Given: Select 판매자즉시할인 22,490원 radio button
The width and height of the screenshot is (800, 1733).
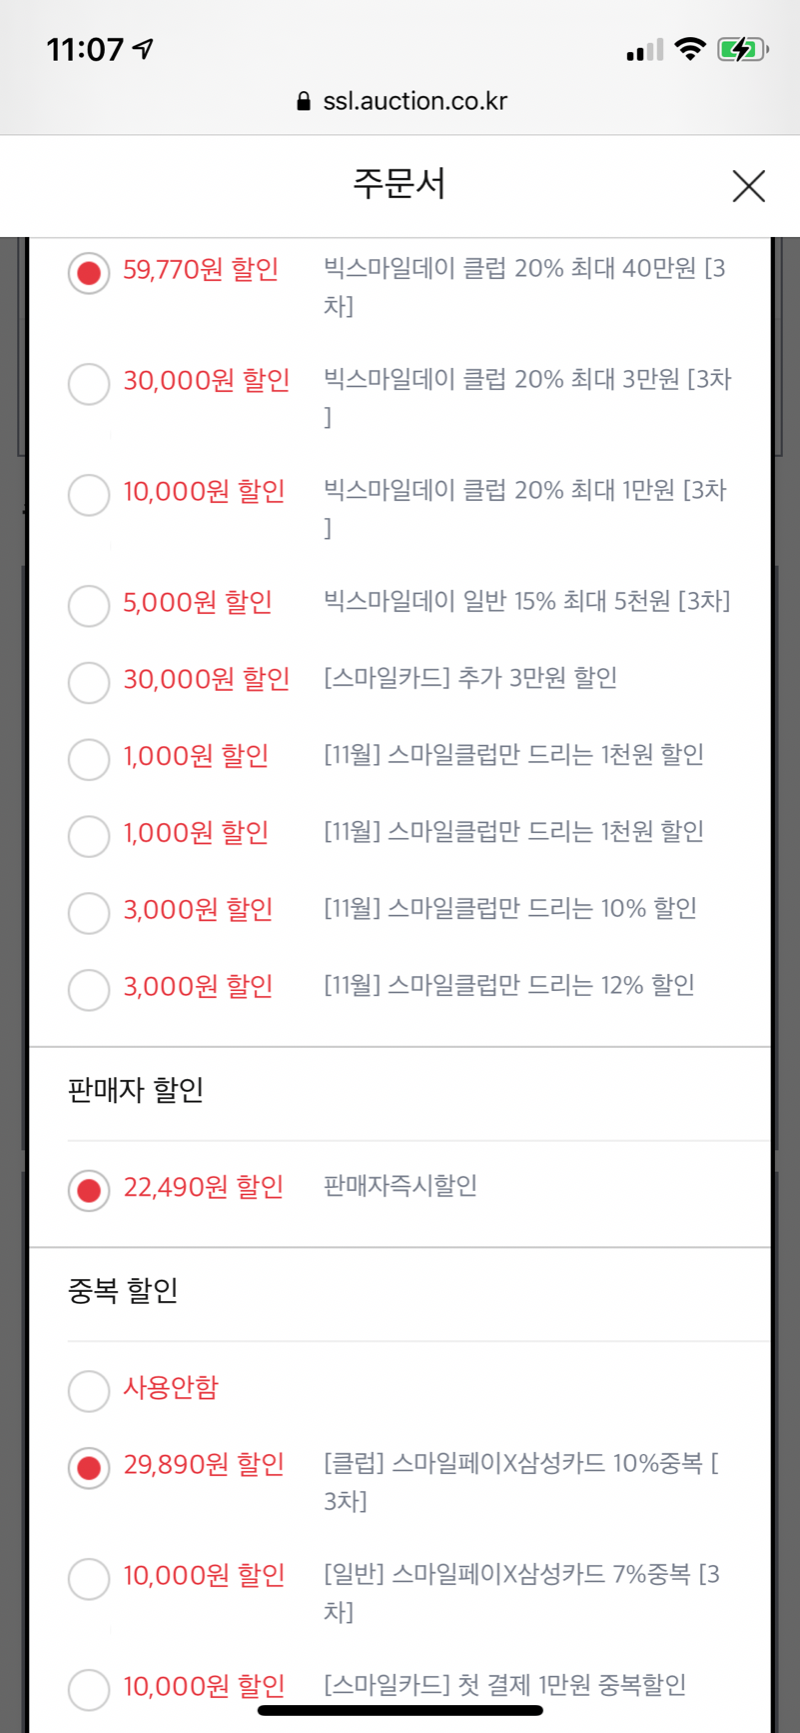Looking at the screenshot, I should (89, 1191).
